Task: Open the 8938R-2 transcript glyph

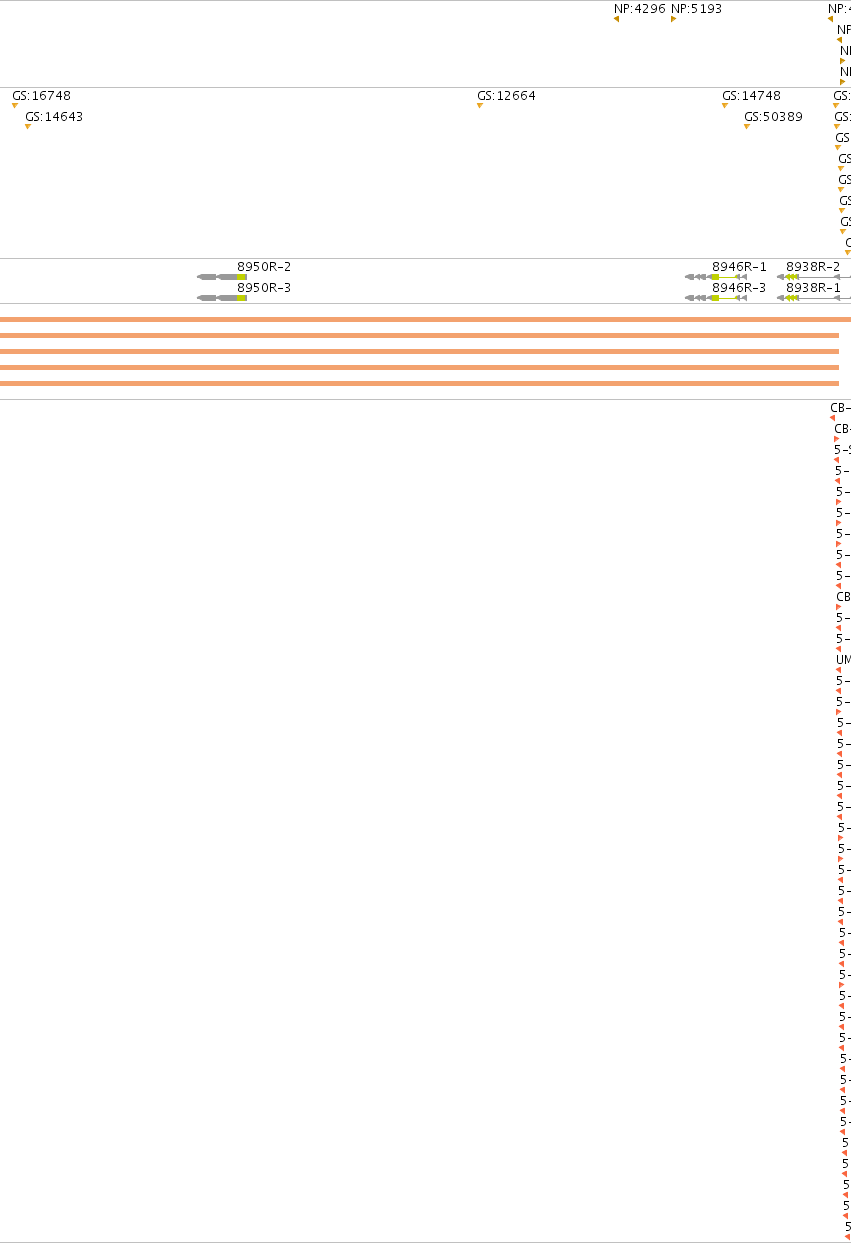Action: 814,277
